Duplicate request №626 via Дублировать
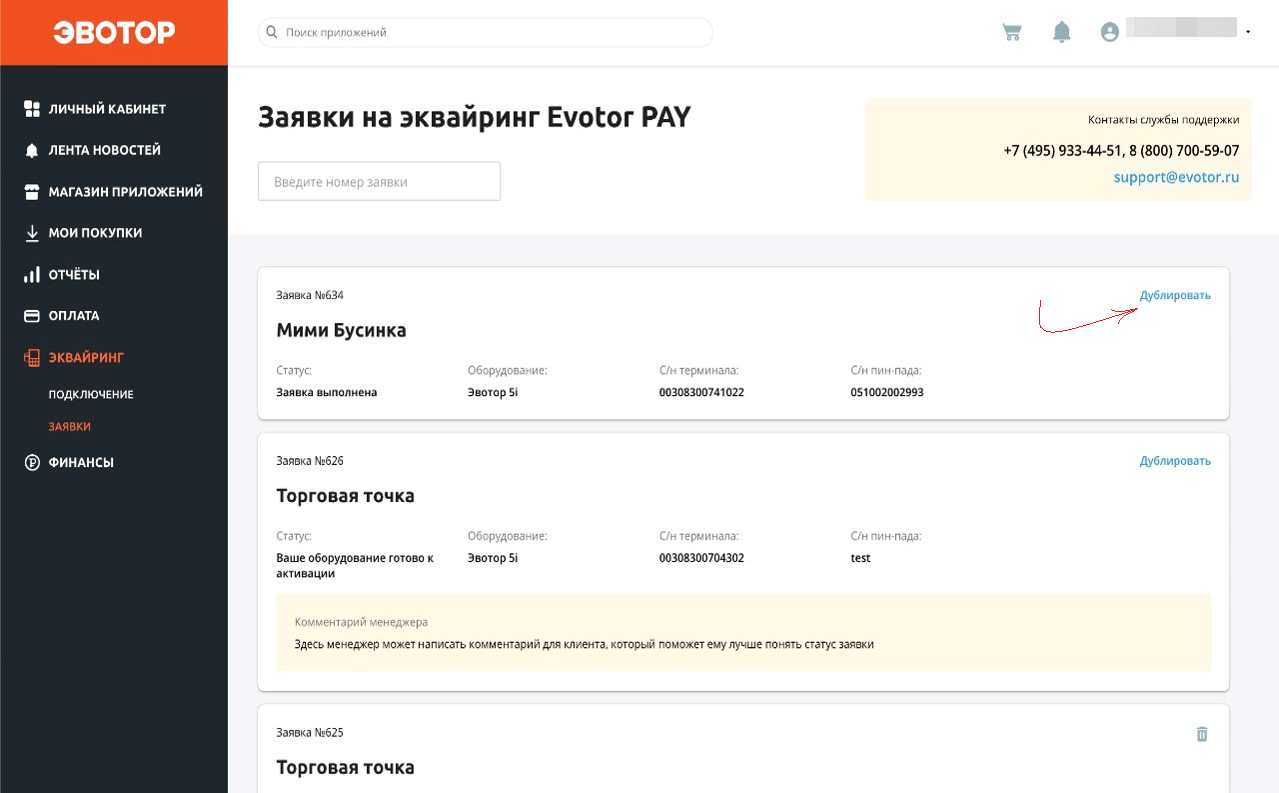 click(x=1175, y=461)
